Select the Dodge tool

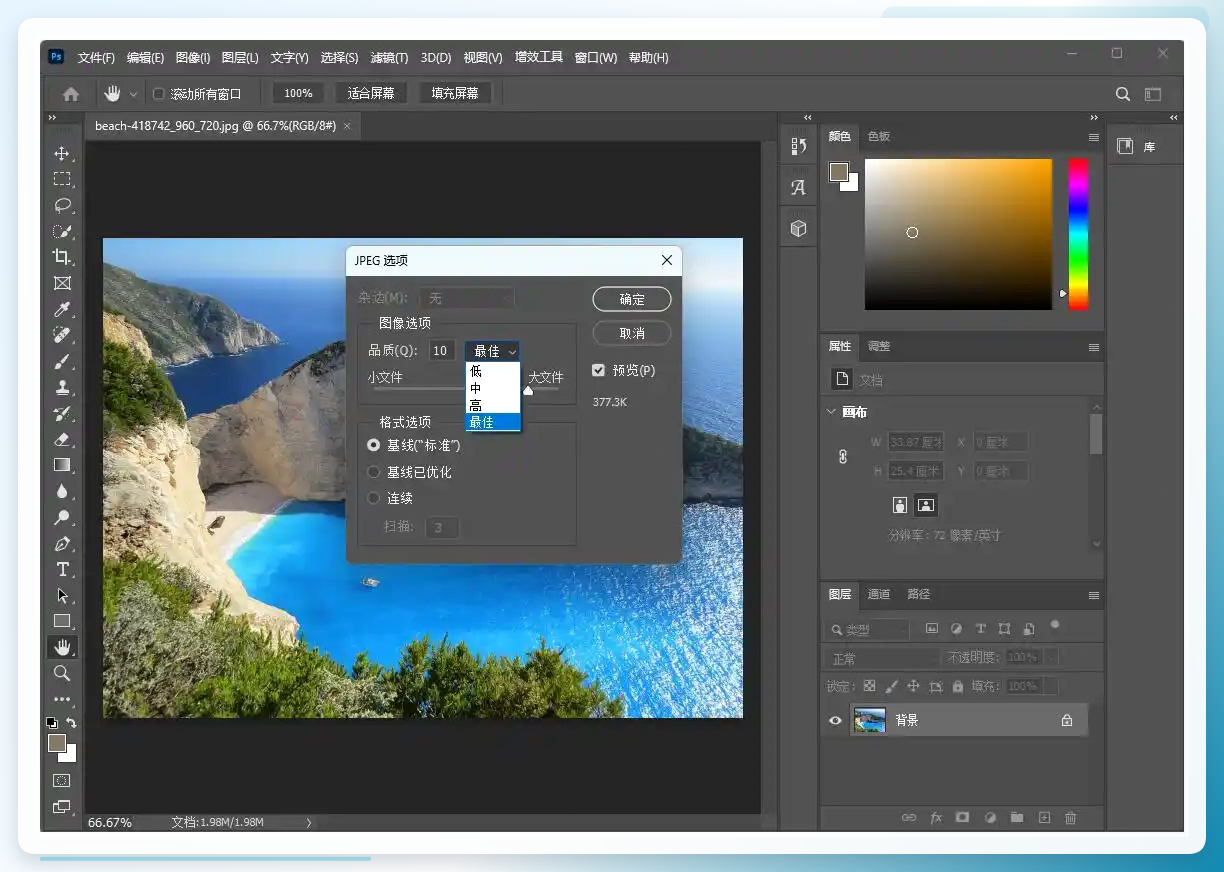(62, 517)
